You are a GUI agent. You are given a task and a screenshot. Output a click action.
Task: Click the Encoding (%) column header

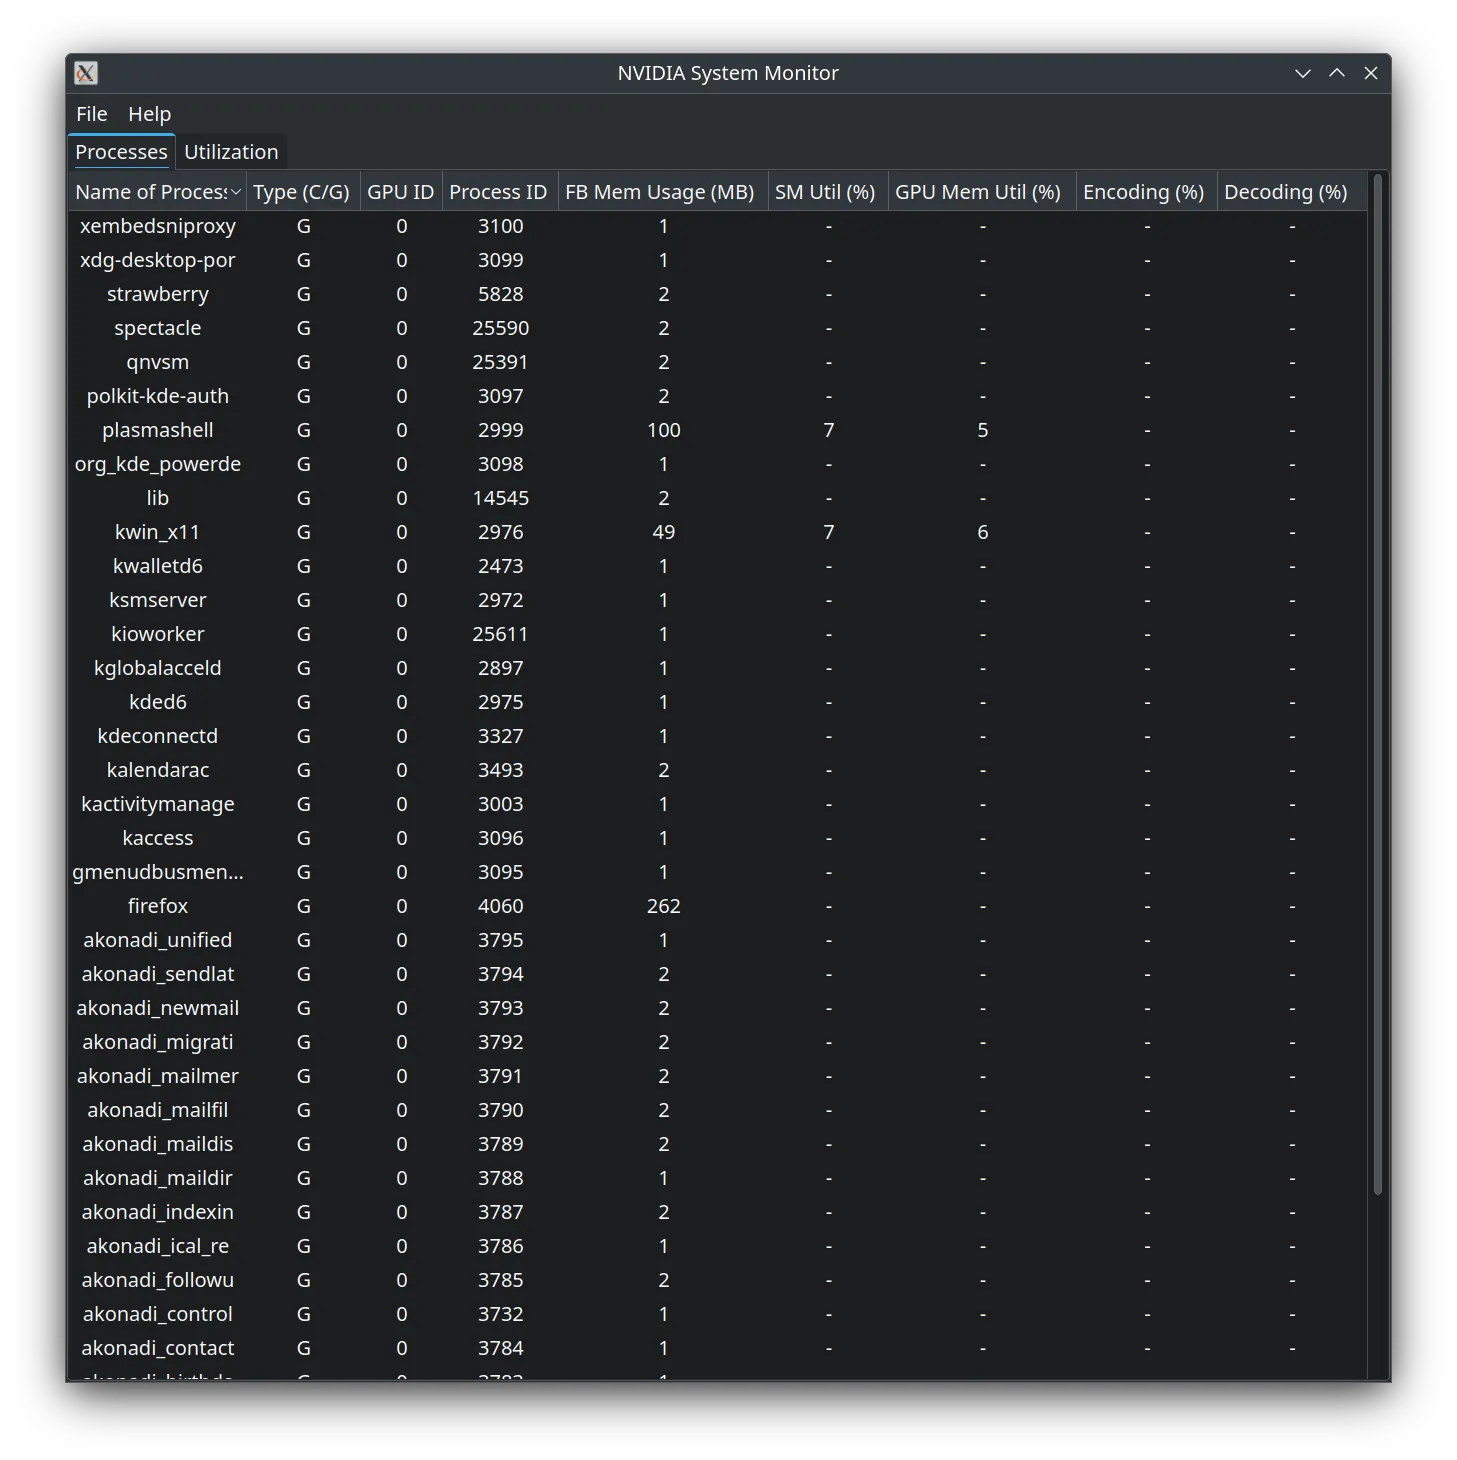click(x=1143, y=192)
